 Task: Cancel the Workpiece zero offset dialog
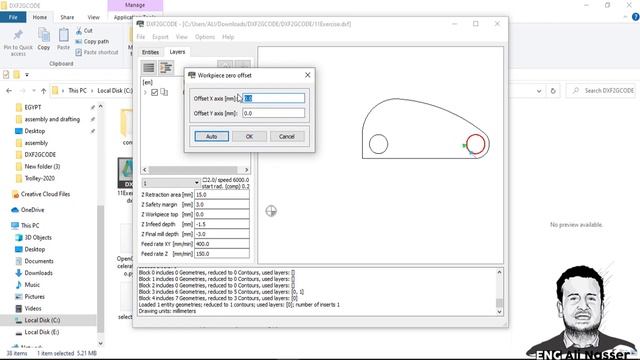click(x=287, y=136)
